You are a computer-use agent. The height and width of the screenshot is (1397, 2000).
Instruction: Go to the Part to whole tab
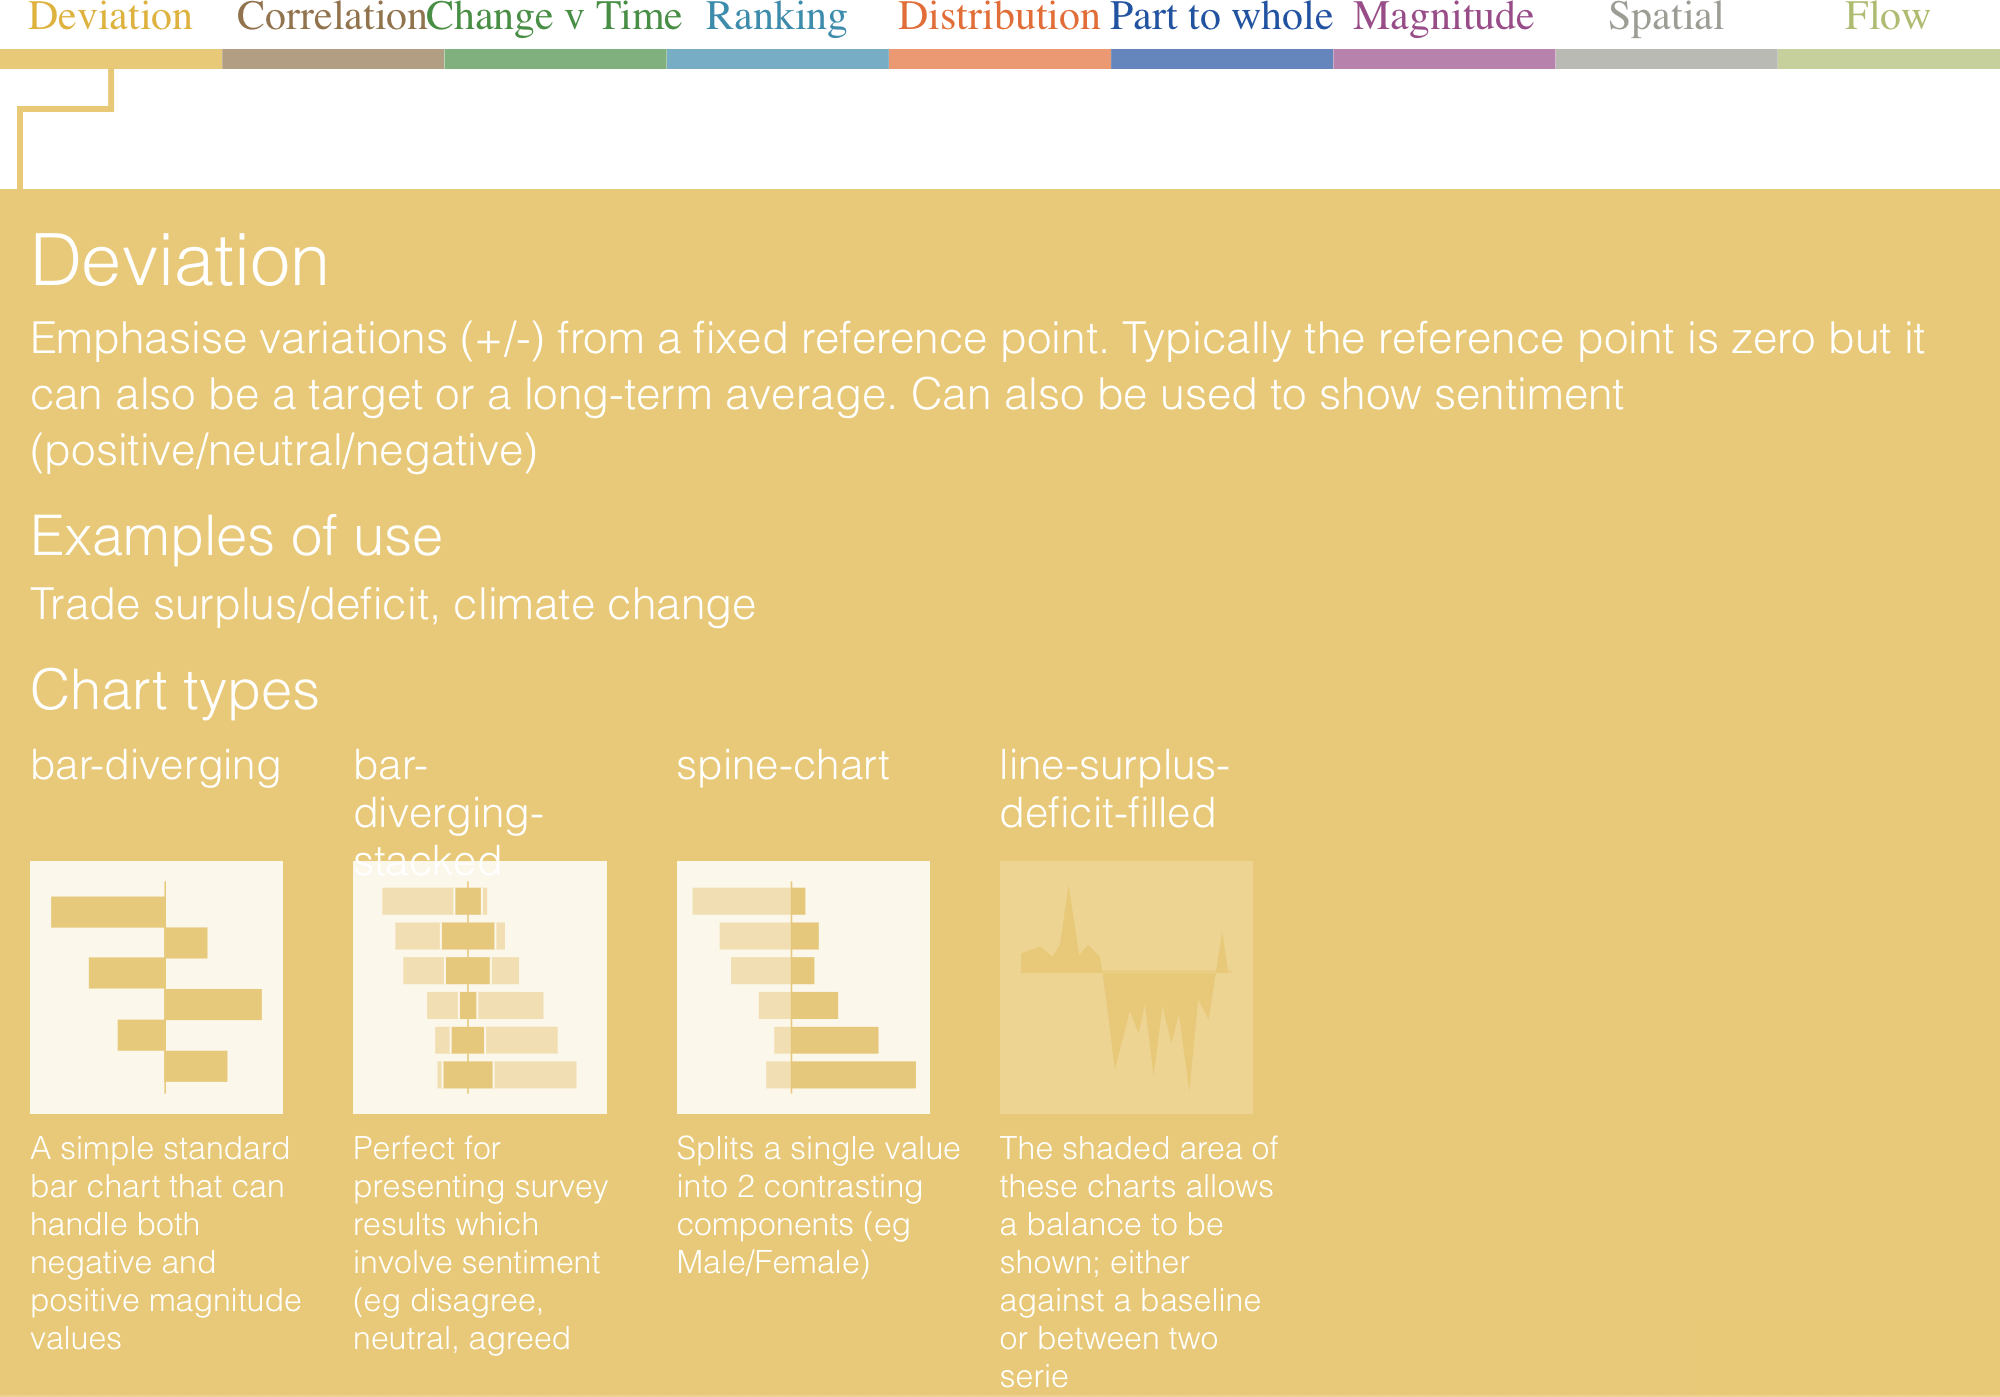[x=1221, y=17]
